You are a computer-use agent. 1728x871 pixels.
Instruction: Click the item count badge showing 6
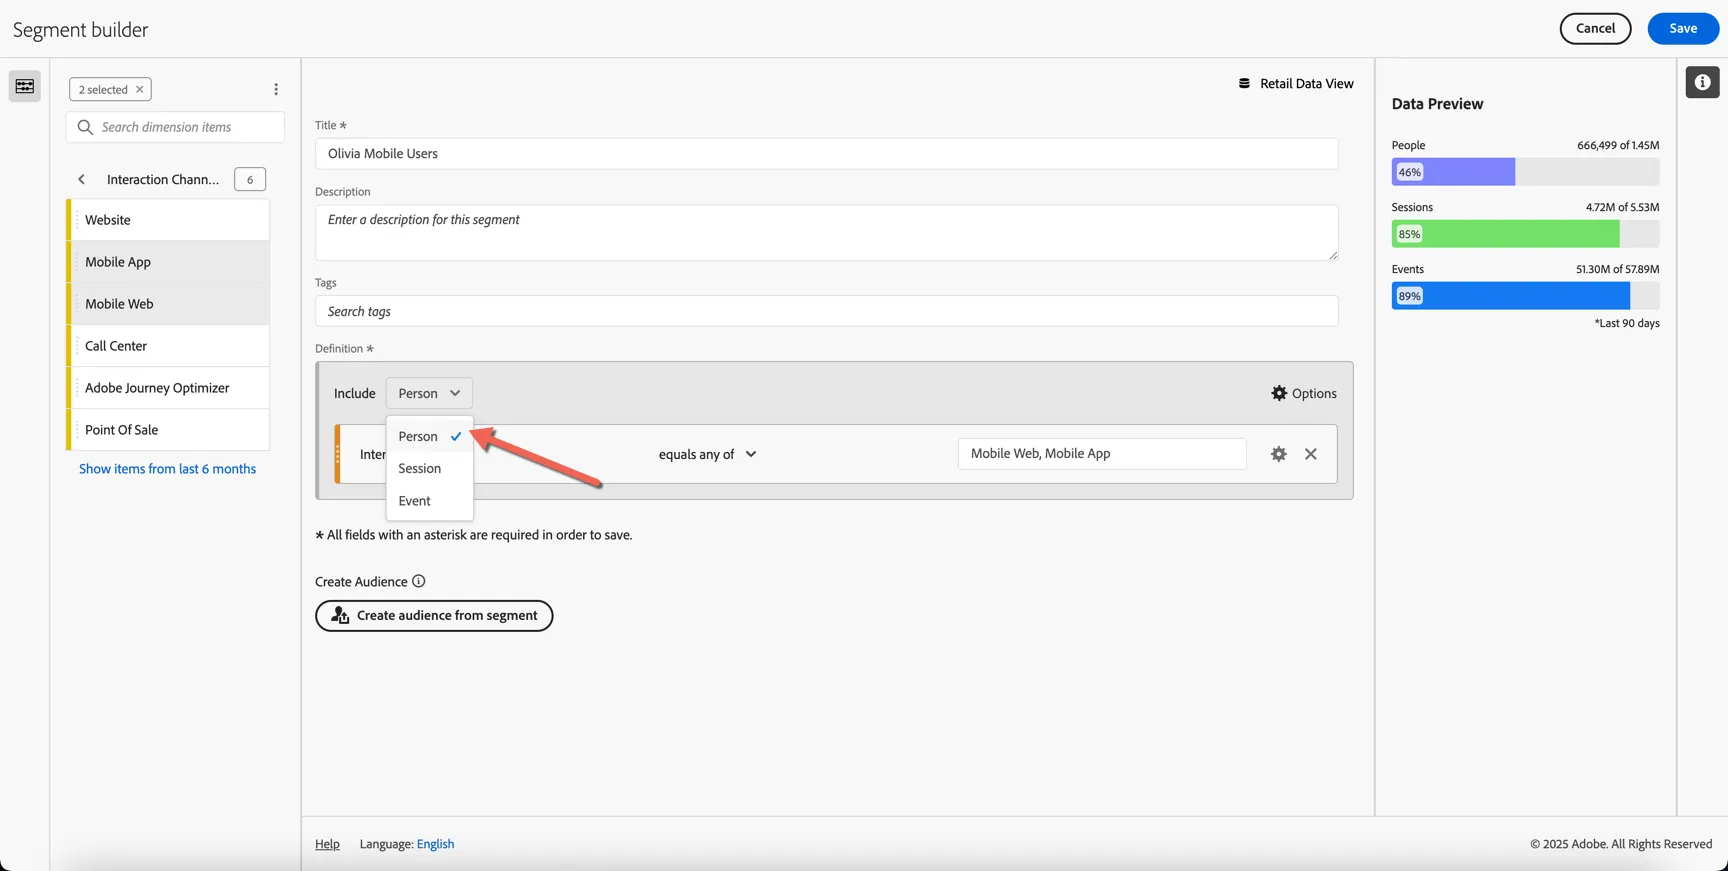tap(250, 179)
